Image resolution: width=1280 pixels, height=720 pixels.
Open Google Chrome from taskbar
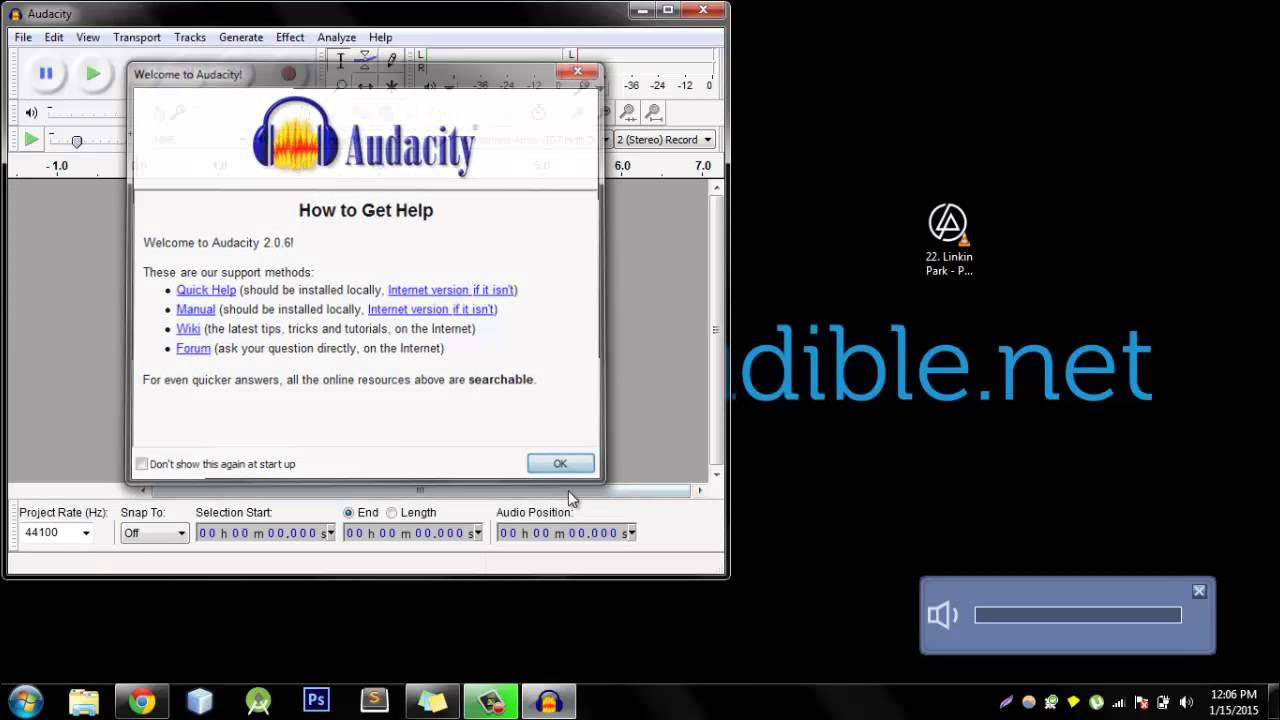coord(142,701)
